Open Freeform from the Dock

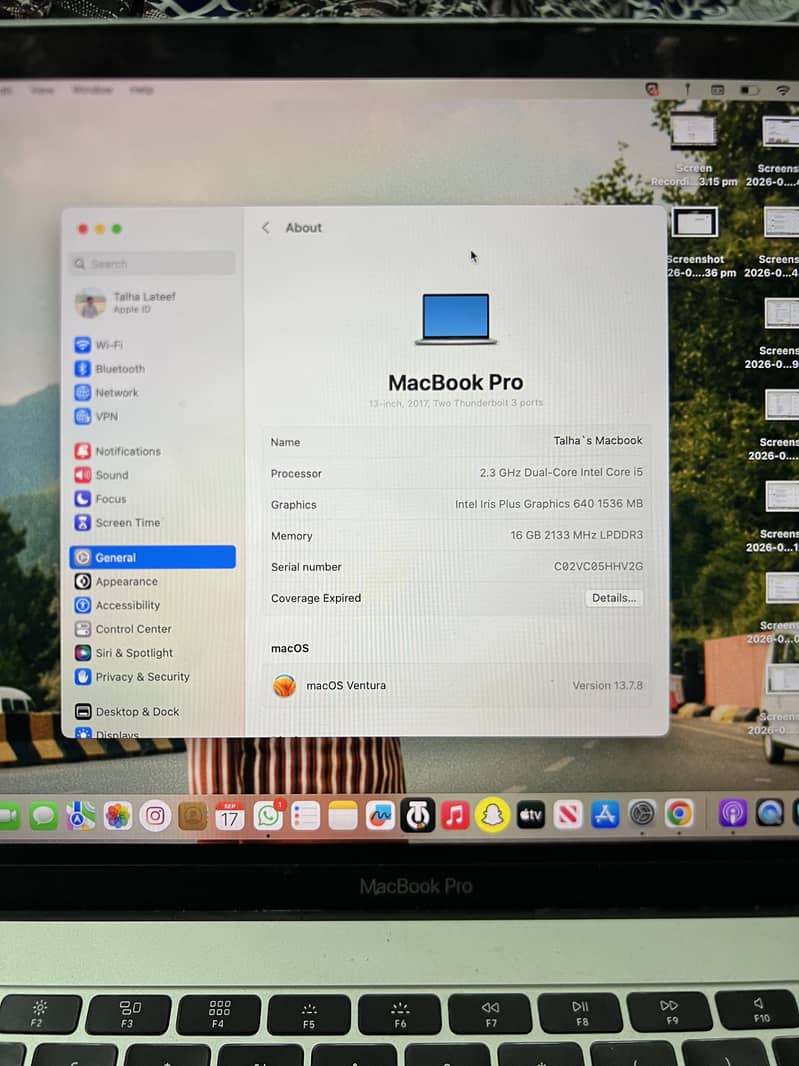pos(380,815)
